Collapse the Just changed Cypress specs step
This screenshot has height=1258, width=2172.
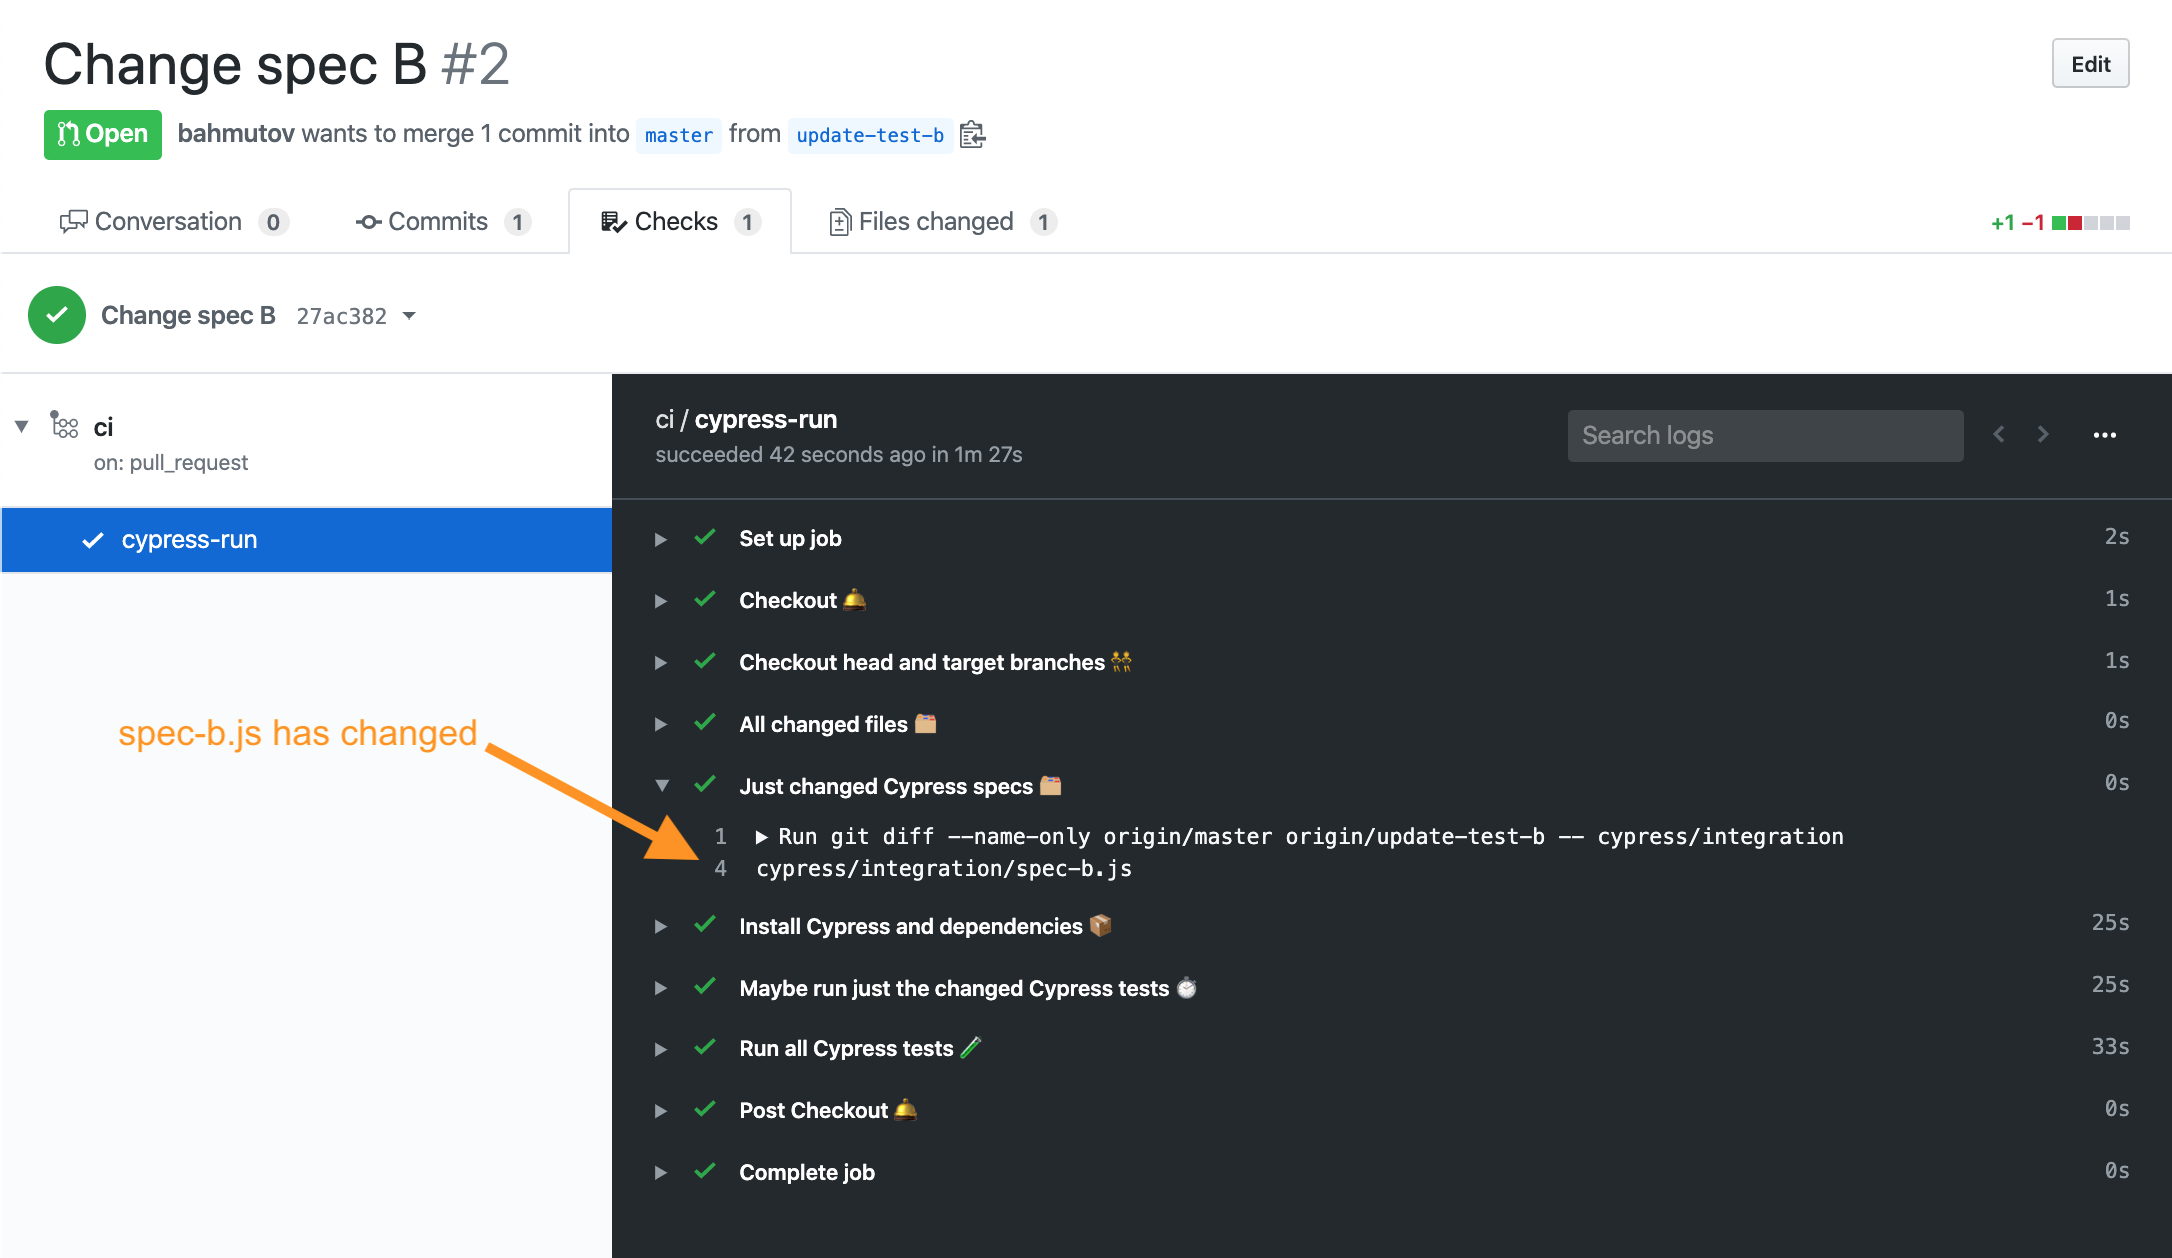[x=662, y=786]
